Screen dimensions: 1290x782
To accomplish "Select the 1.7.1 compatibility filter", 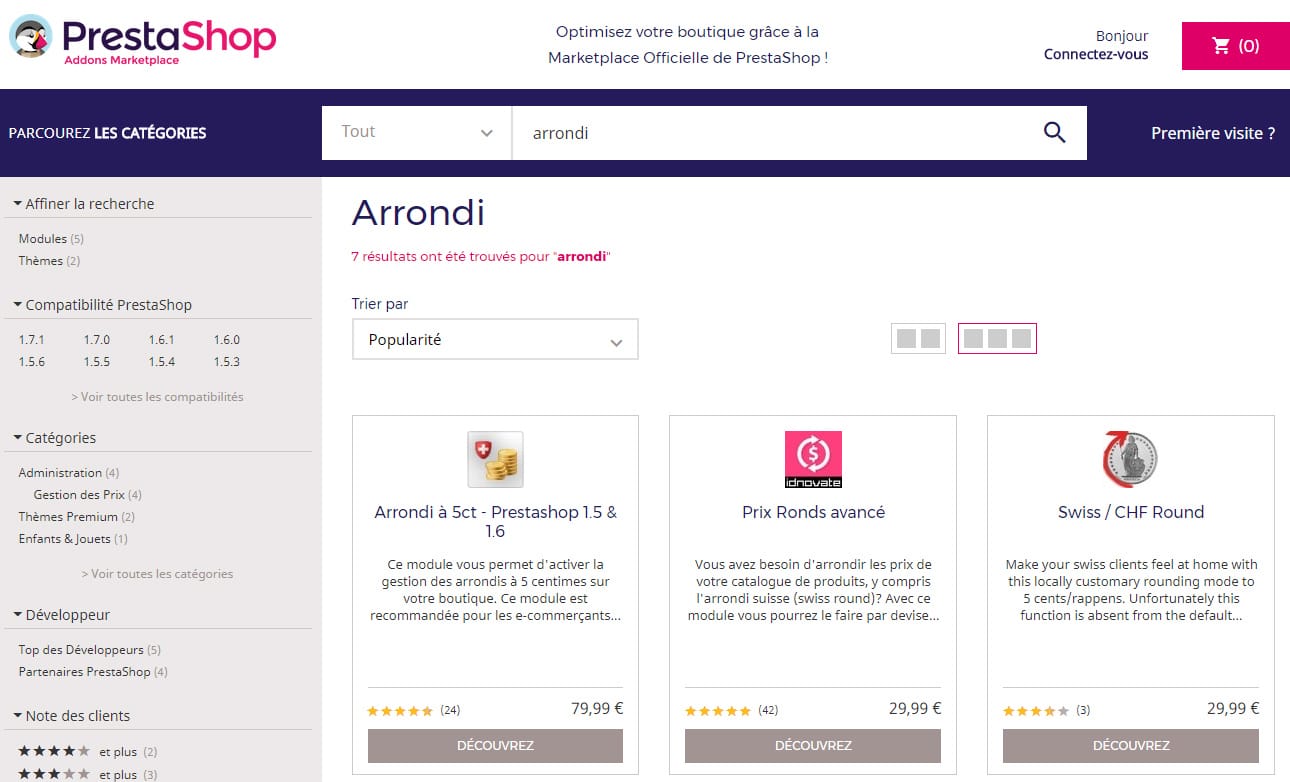I will (32, 340).
